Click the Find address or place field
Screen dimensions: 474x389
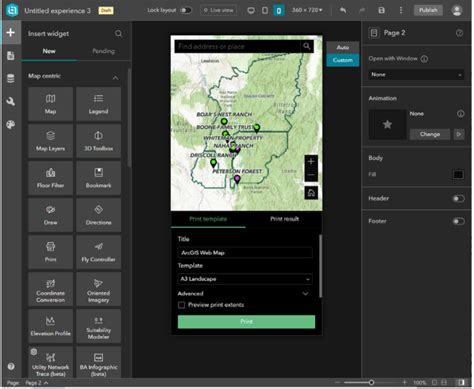pyautogui.click(x=237, y=47)
